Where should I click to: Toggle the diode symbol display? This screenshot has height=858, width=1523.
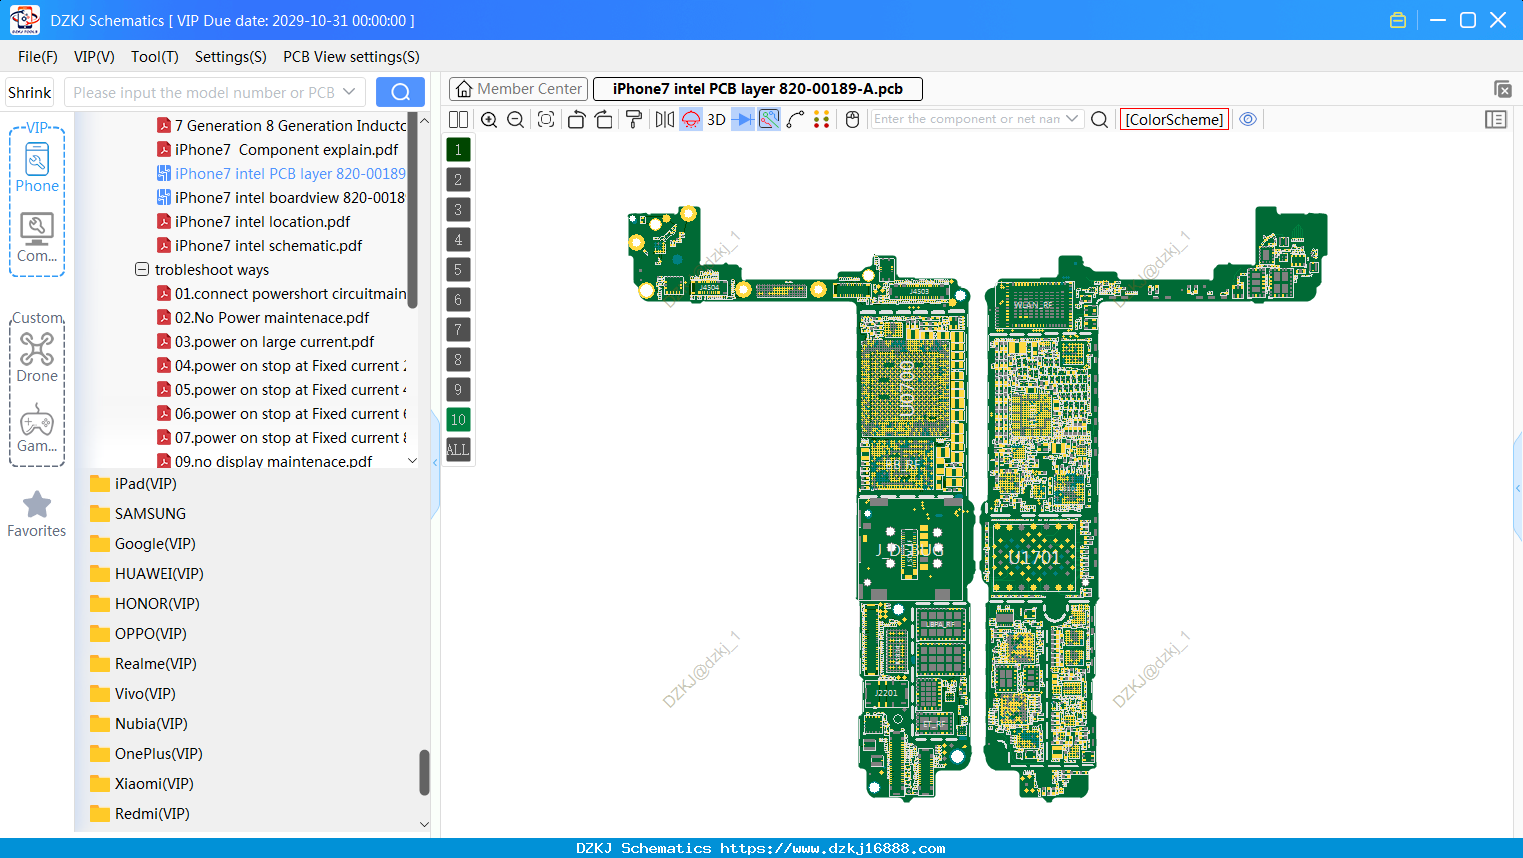pos(742,119)
